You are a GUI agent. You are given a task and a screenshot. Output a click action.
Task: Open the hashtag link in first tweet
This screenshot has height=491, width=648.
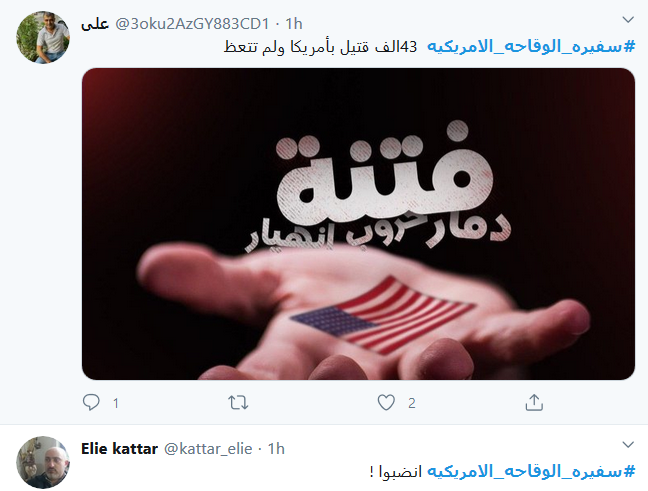tap(531, 46)
